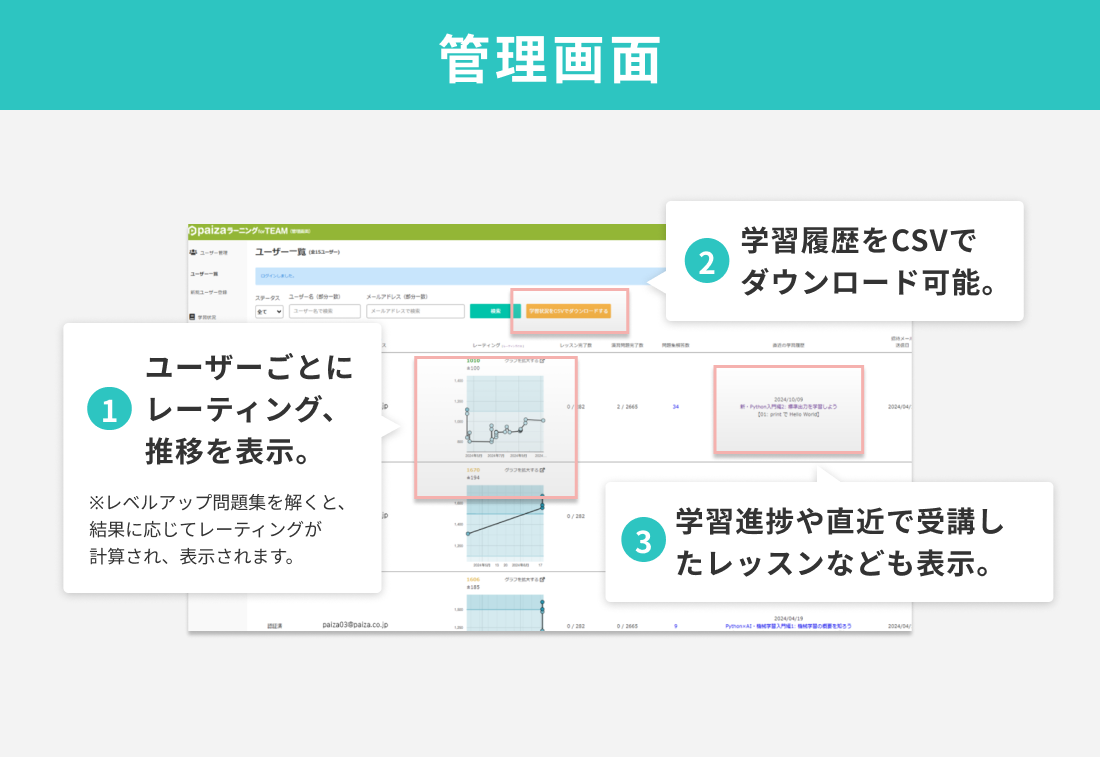
Task: Click the blue 9 answered-problems link
Action: pyautogui.click(x=676, y=626)
